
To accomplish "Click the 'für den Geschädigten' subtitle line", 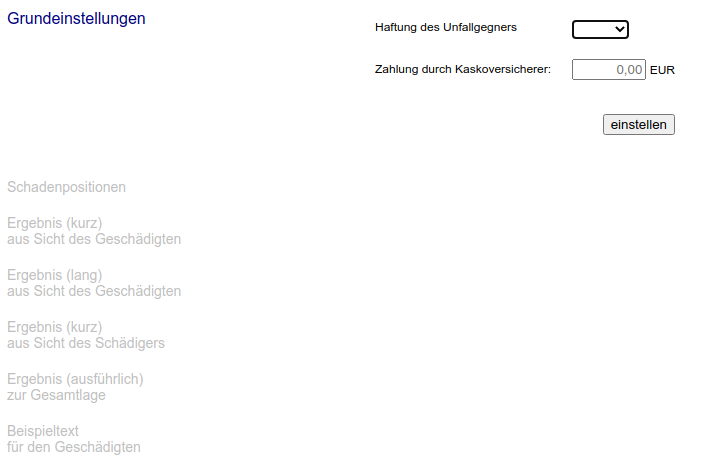I will tap(74, 447).
